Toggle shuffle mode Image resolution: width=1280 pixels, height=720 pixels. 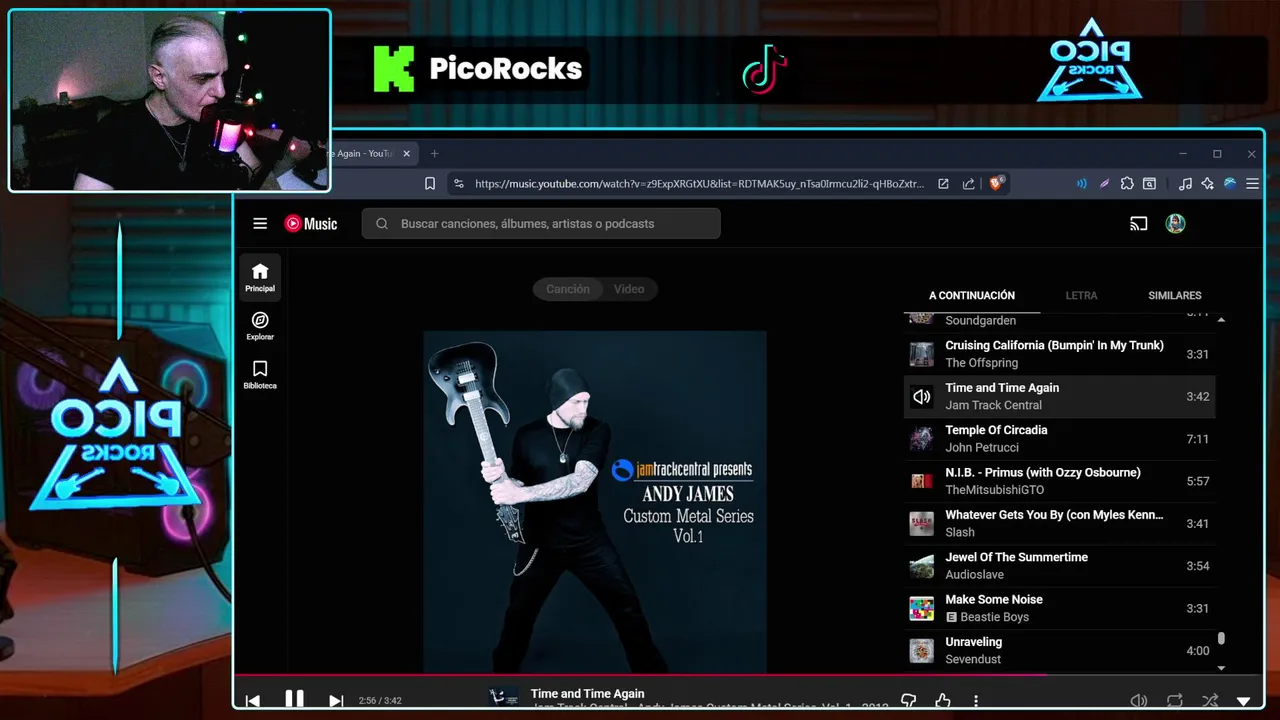[1210, 701]
